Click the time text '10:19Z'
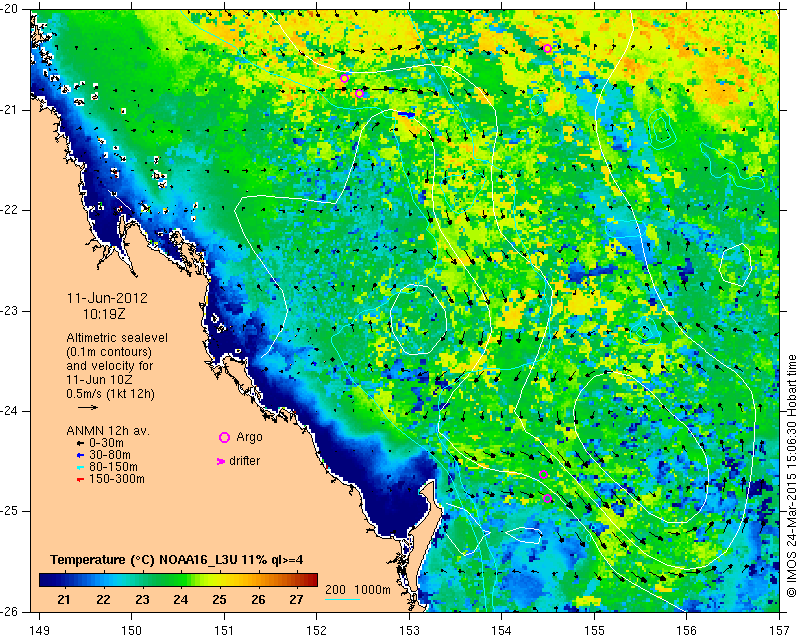The width and height of the screenshot is (800, 640). click(104, 314)
